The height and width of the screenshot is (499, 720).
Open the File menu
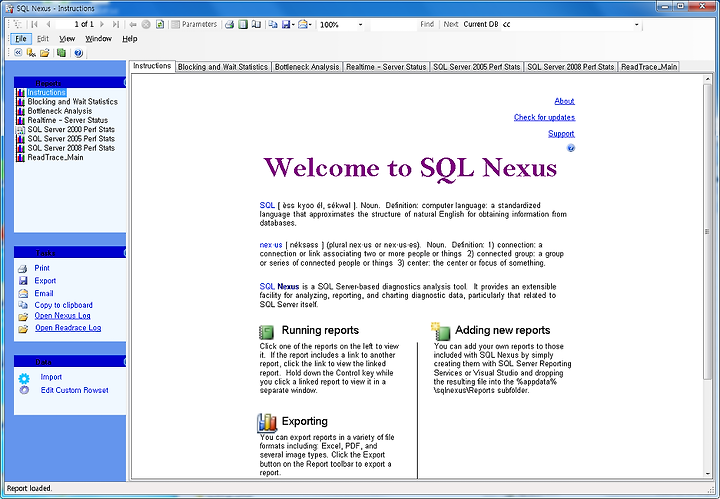click(x=21, y=39)
